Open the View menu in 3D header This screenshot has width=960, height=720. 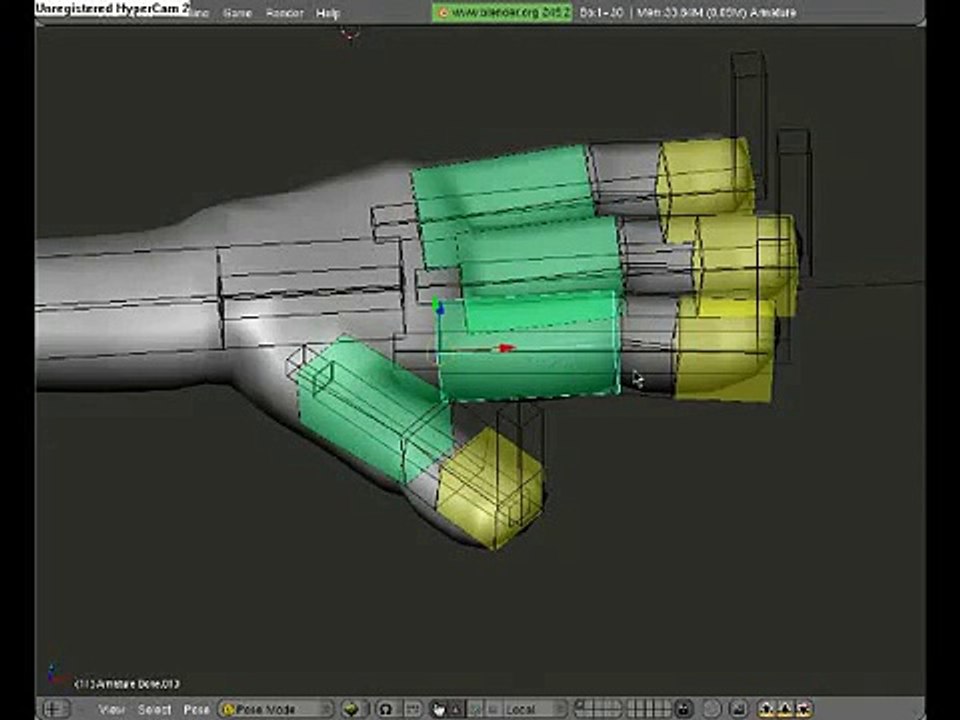111,709
